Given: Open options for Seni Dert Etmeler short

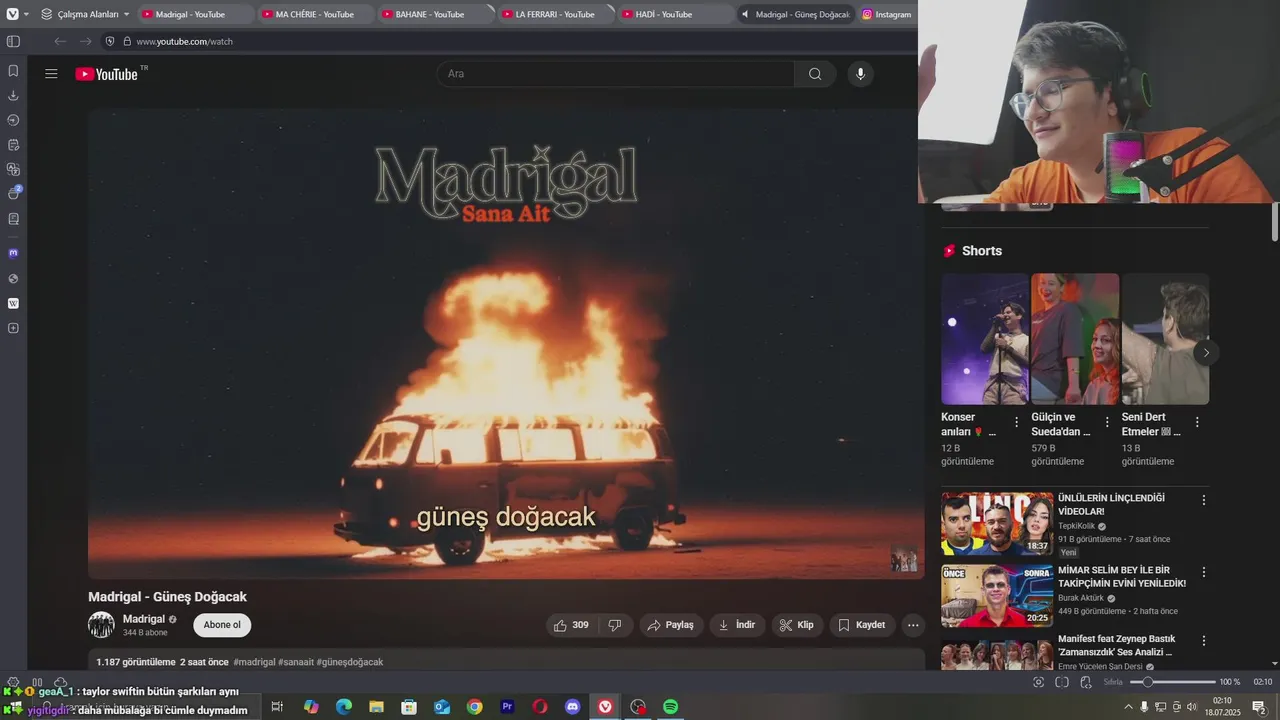Looking at the screenshot, I should (1197, 422).
